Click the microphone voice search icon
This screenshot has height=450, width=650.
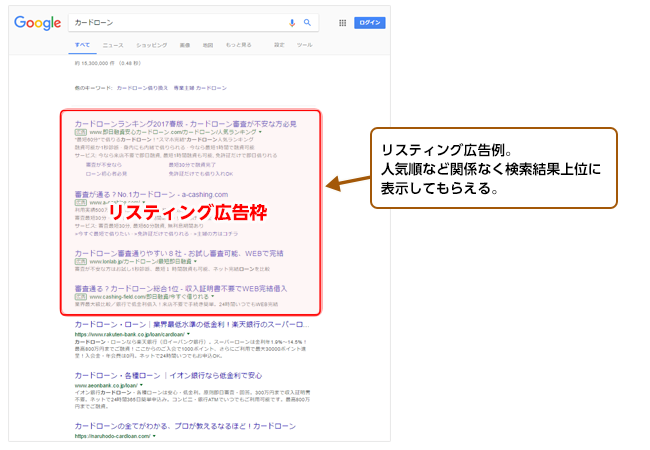click(x=292, y=22)
